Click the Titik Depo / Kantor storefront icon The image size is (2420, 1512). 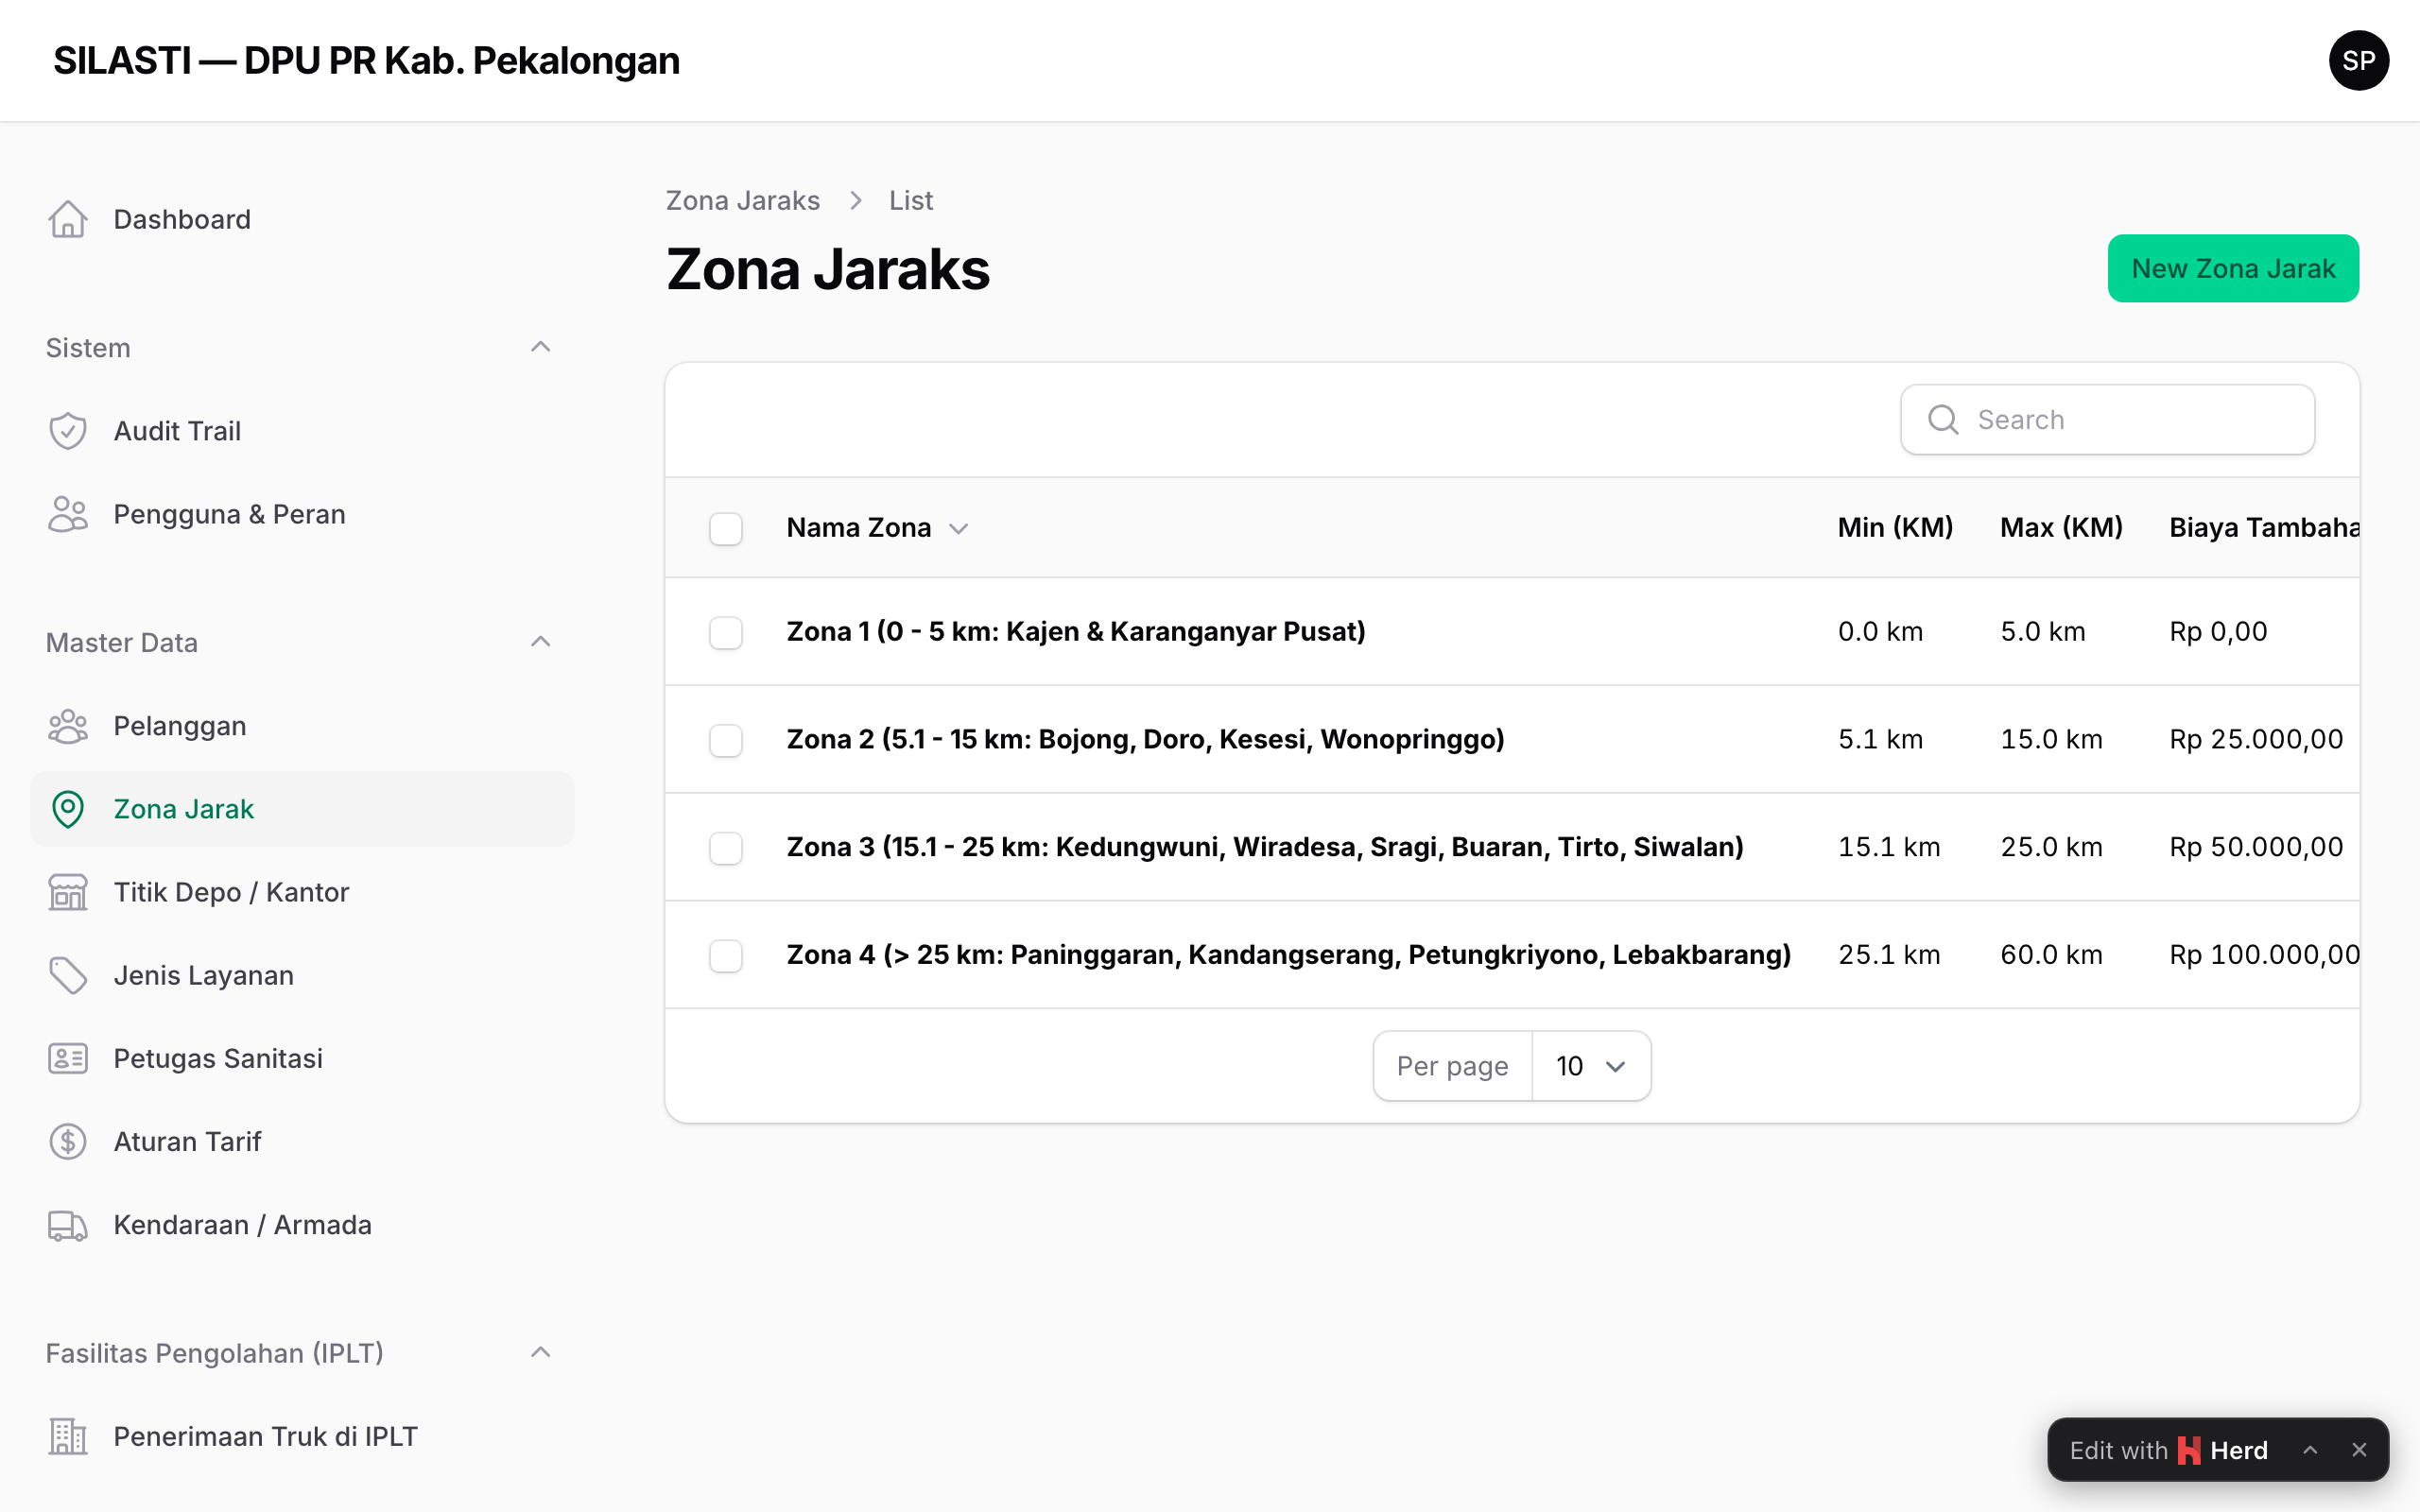pos(68,892)
